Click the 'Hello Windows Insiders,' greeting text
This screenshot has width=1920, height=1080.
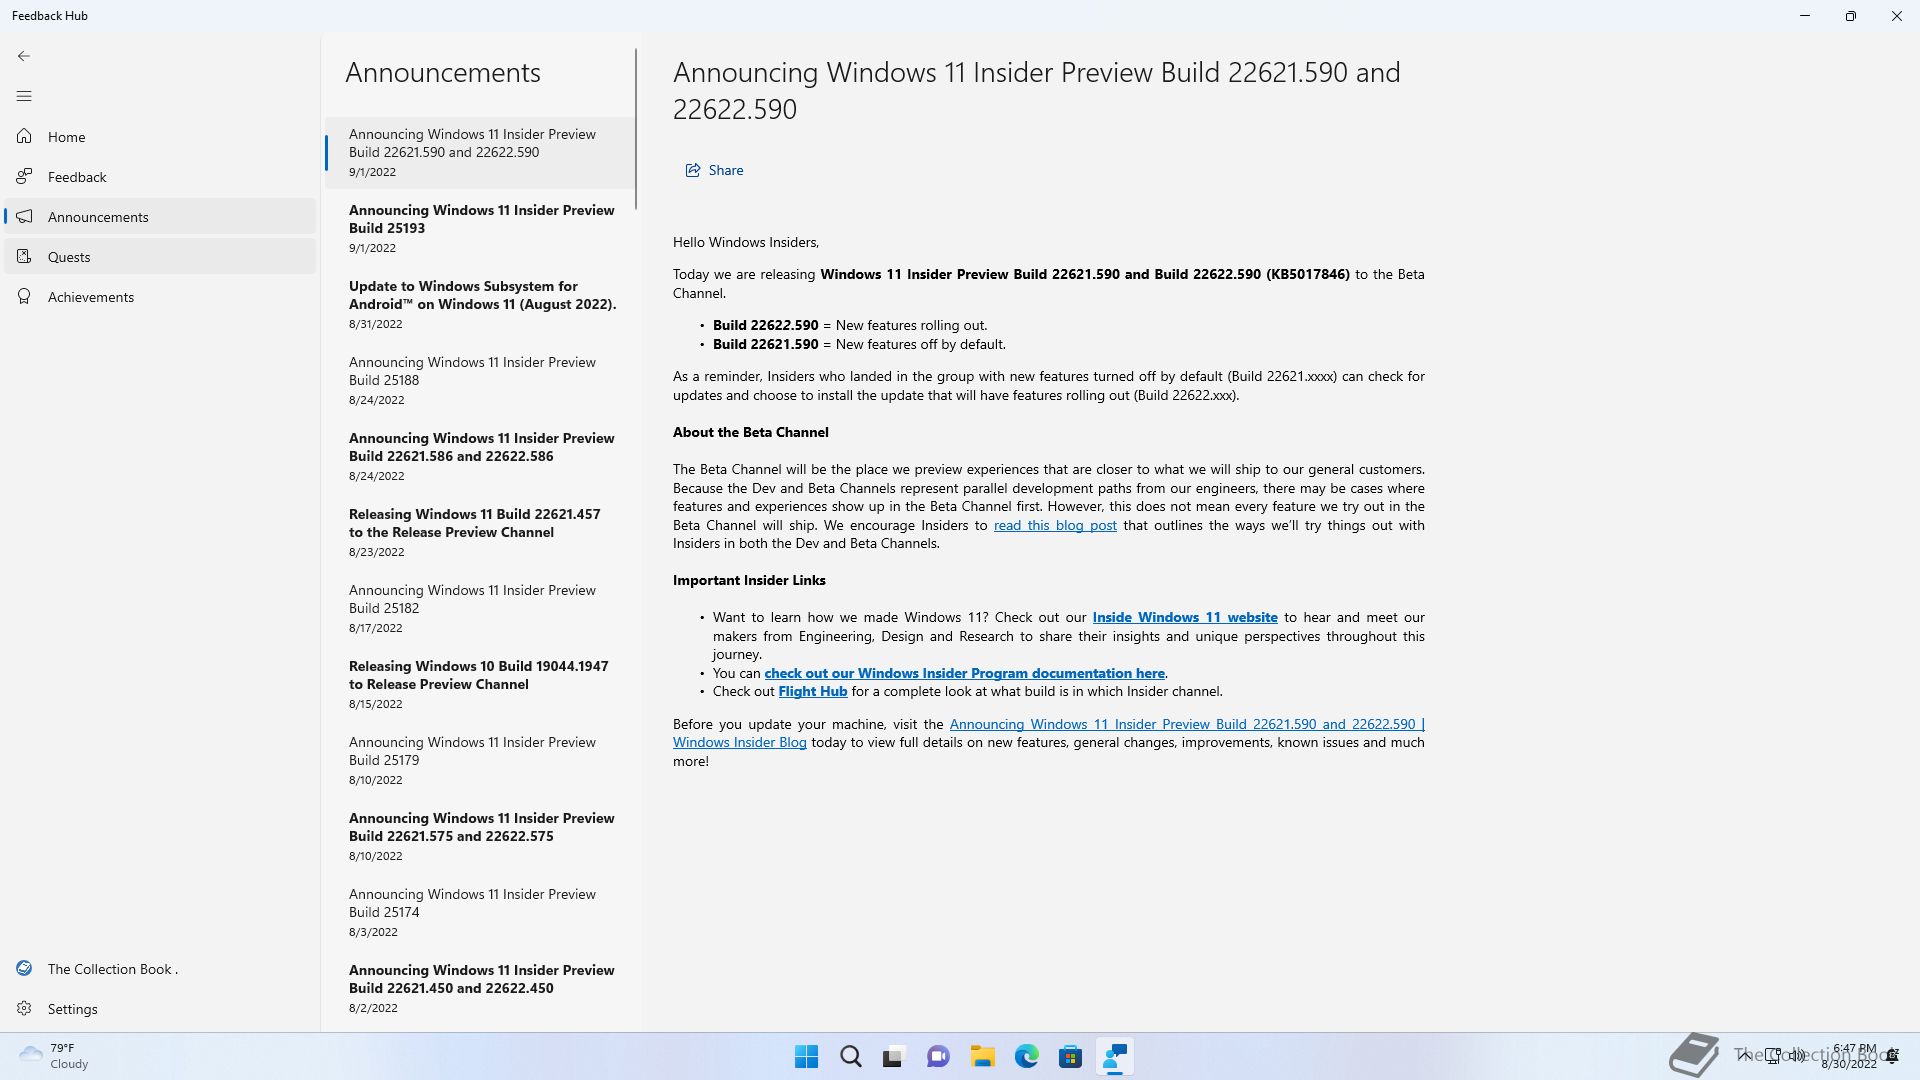coord(746,242)
